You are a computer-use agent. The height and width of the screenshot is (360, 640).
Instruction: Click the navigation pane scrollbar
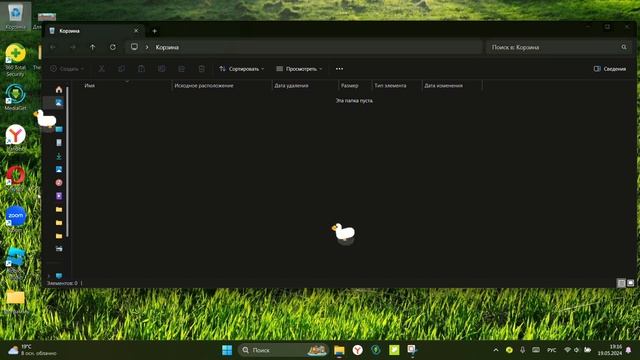pos(67,162)
